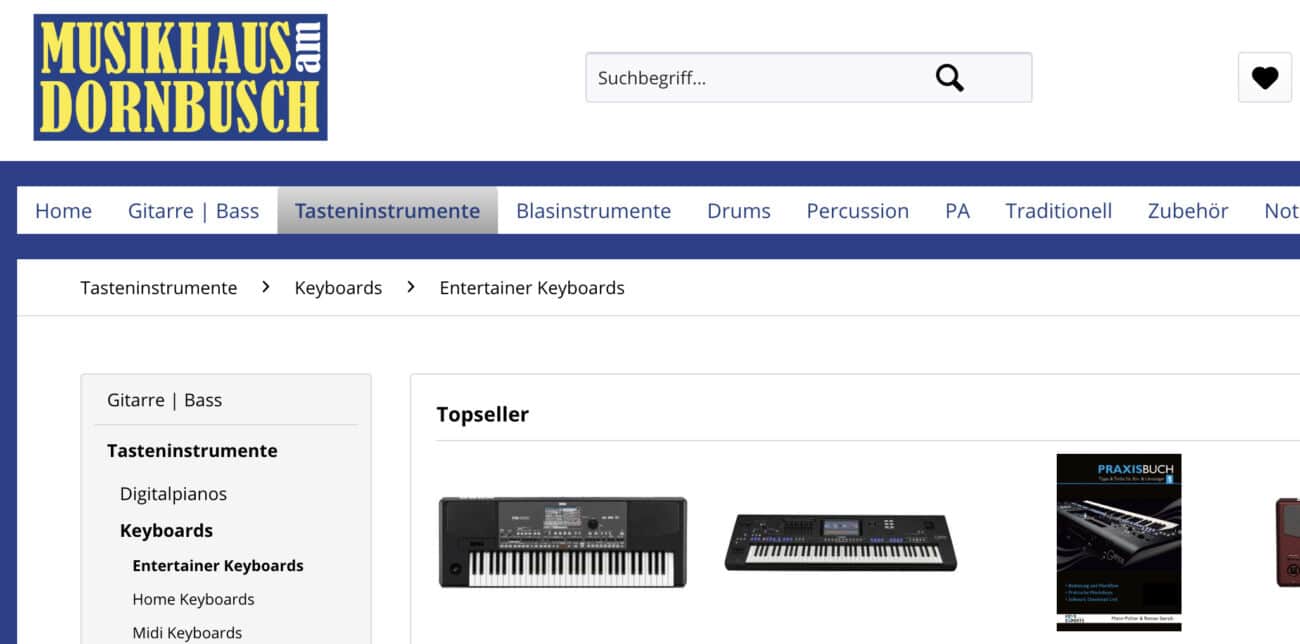Click the Keyboards breadcrumb link
This screenshot has height=644, width=1300.
point(338,288)
